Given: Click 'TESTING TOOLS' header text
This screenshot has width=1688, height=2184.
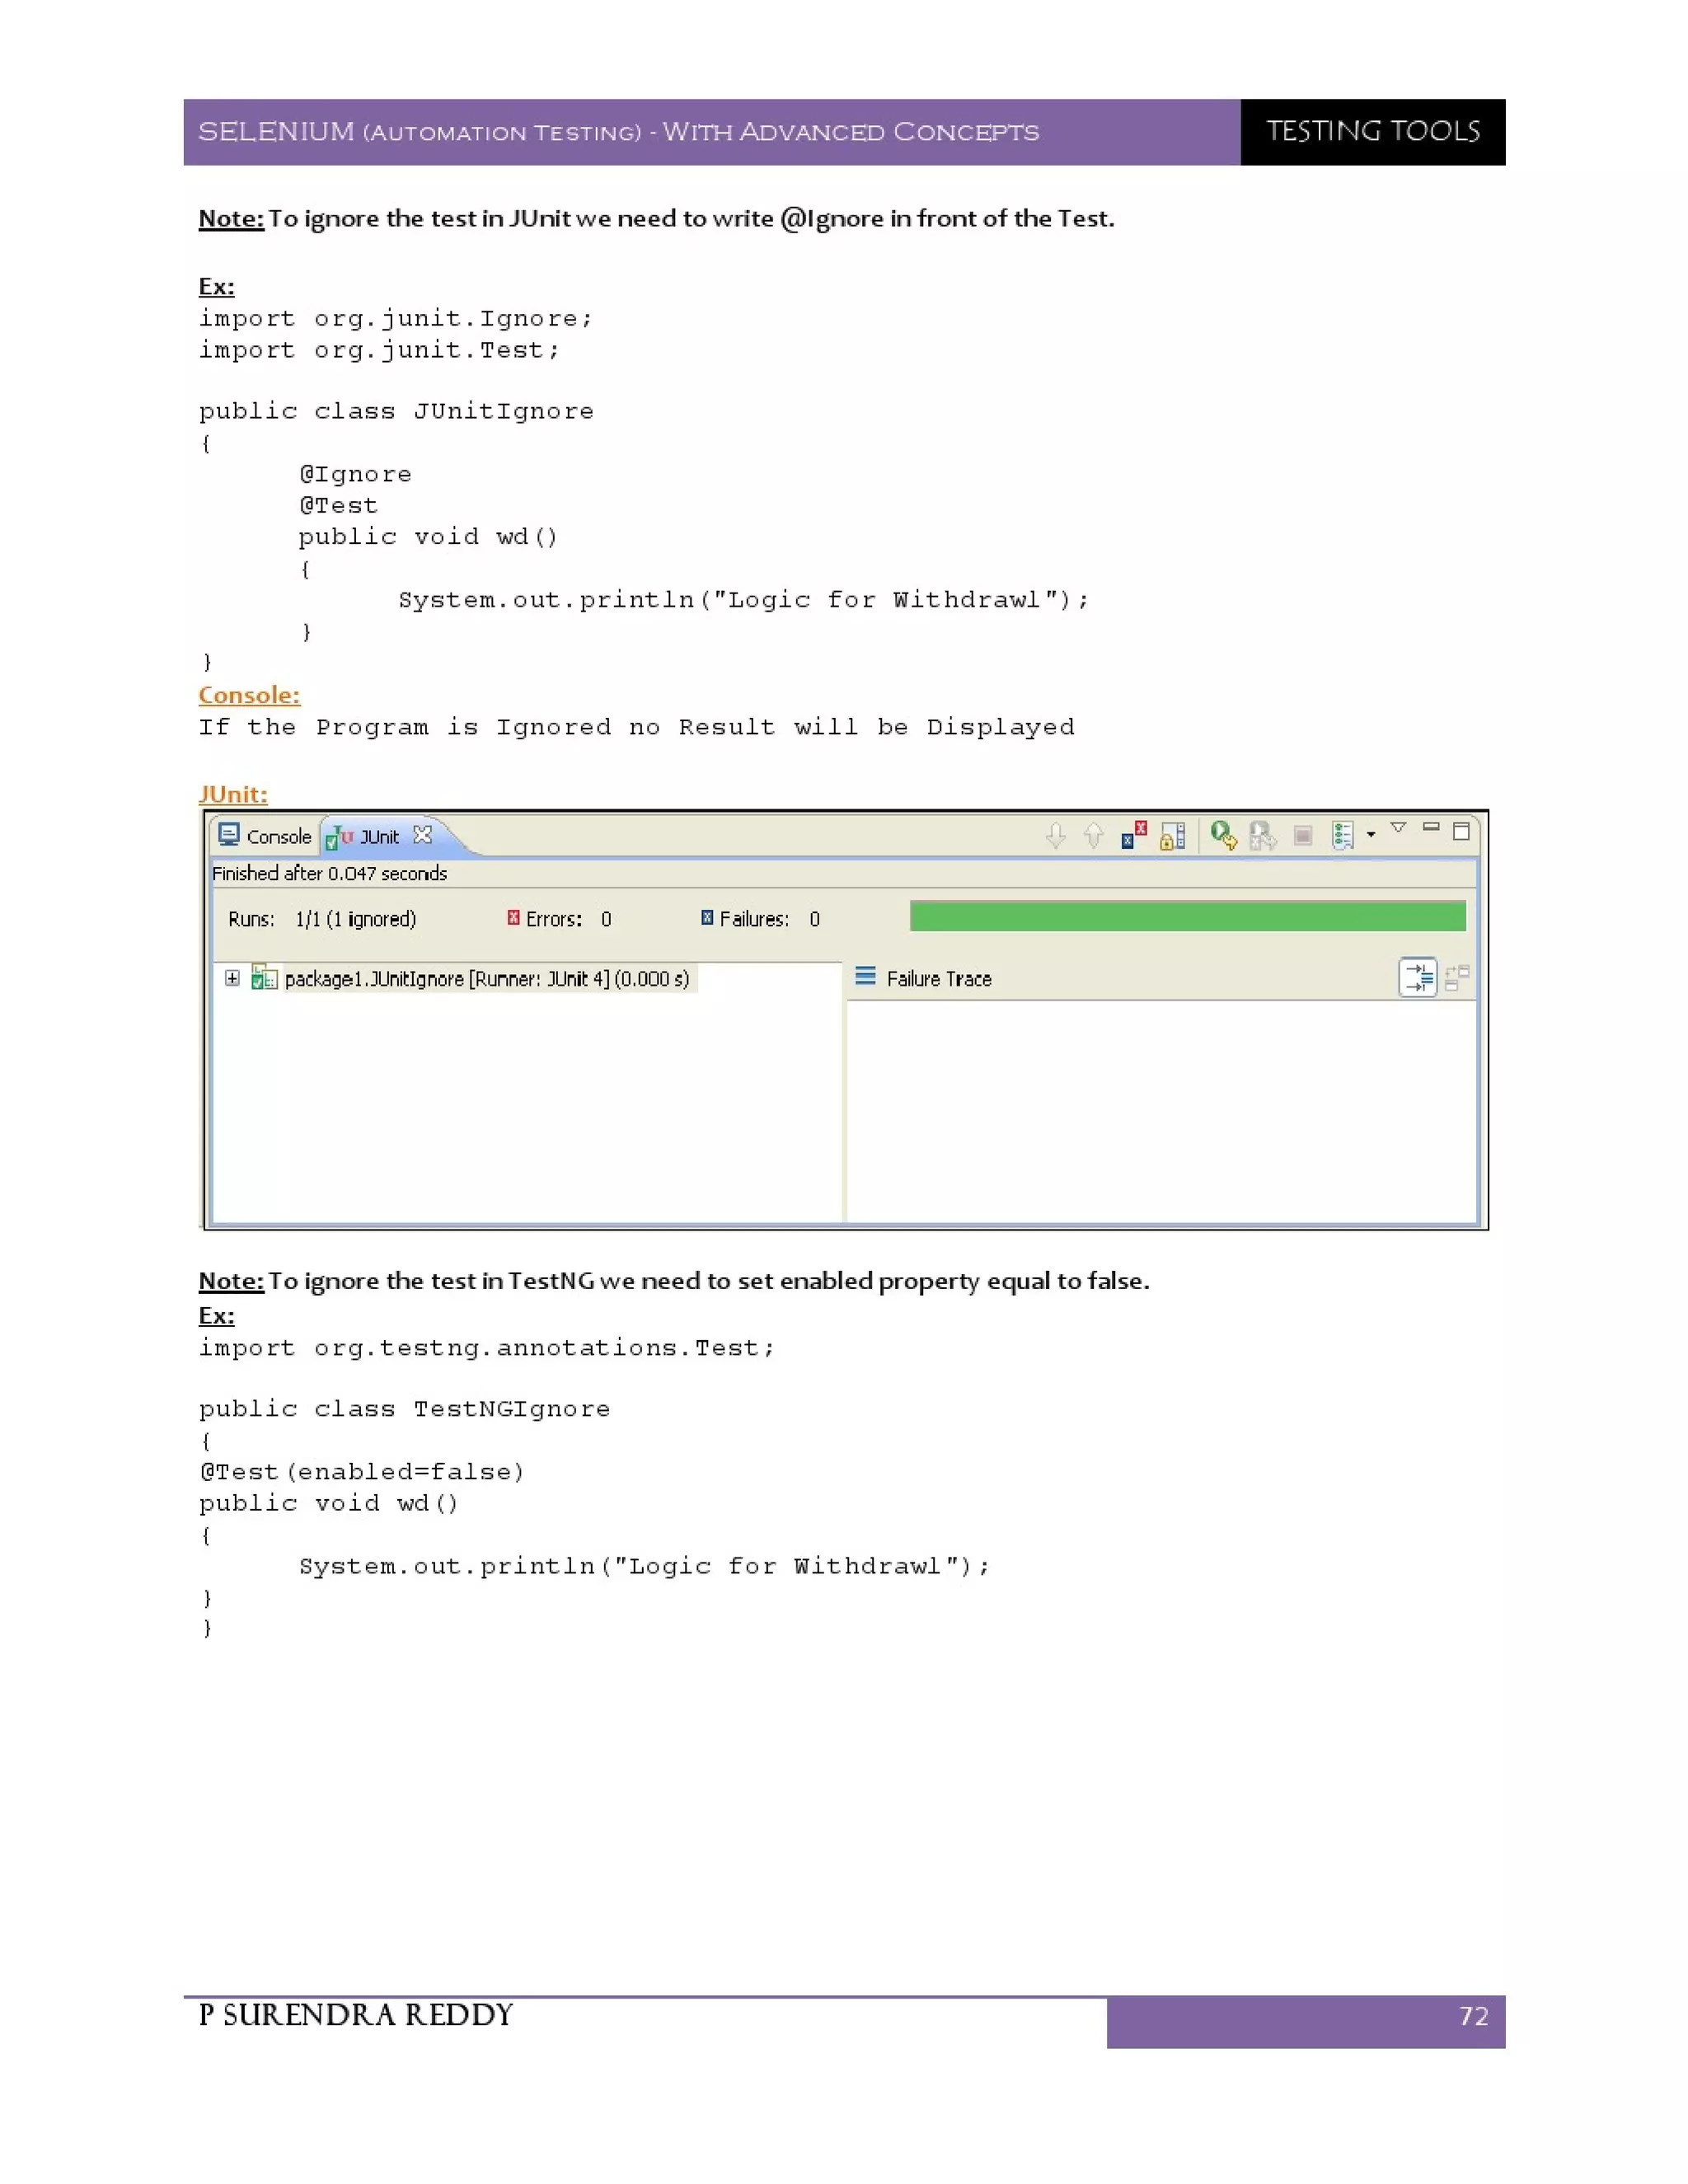Looking at the screenshot, I should 1373,131.
